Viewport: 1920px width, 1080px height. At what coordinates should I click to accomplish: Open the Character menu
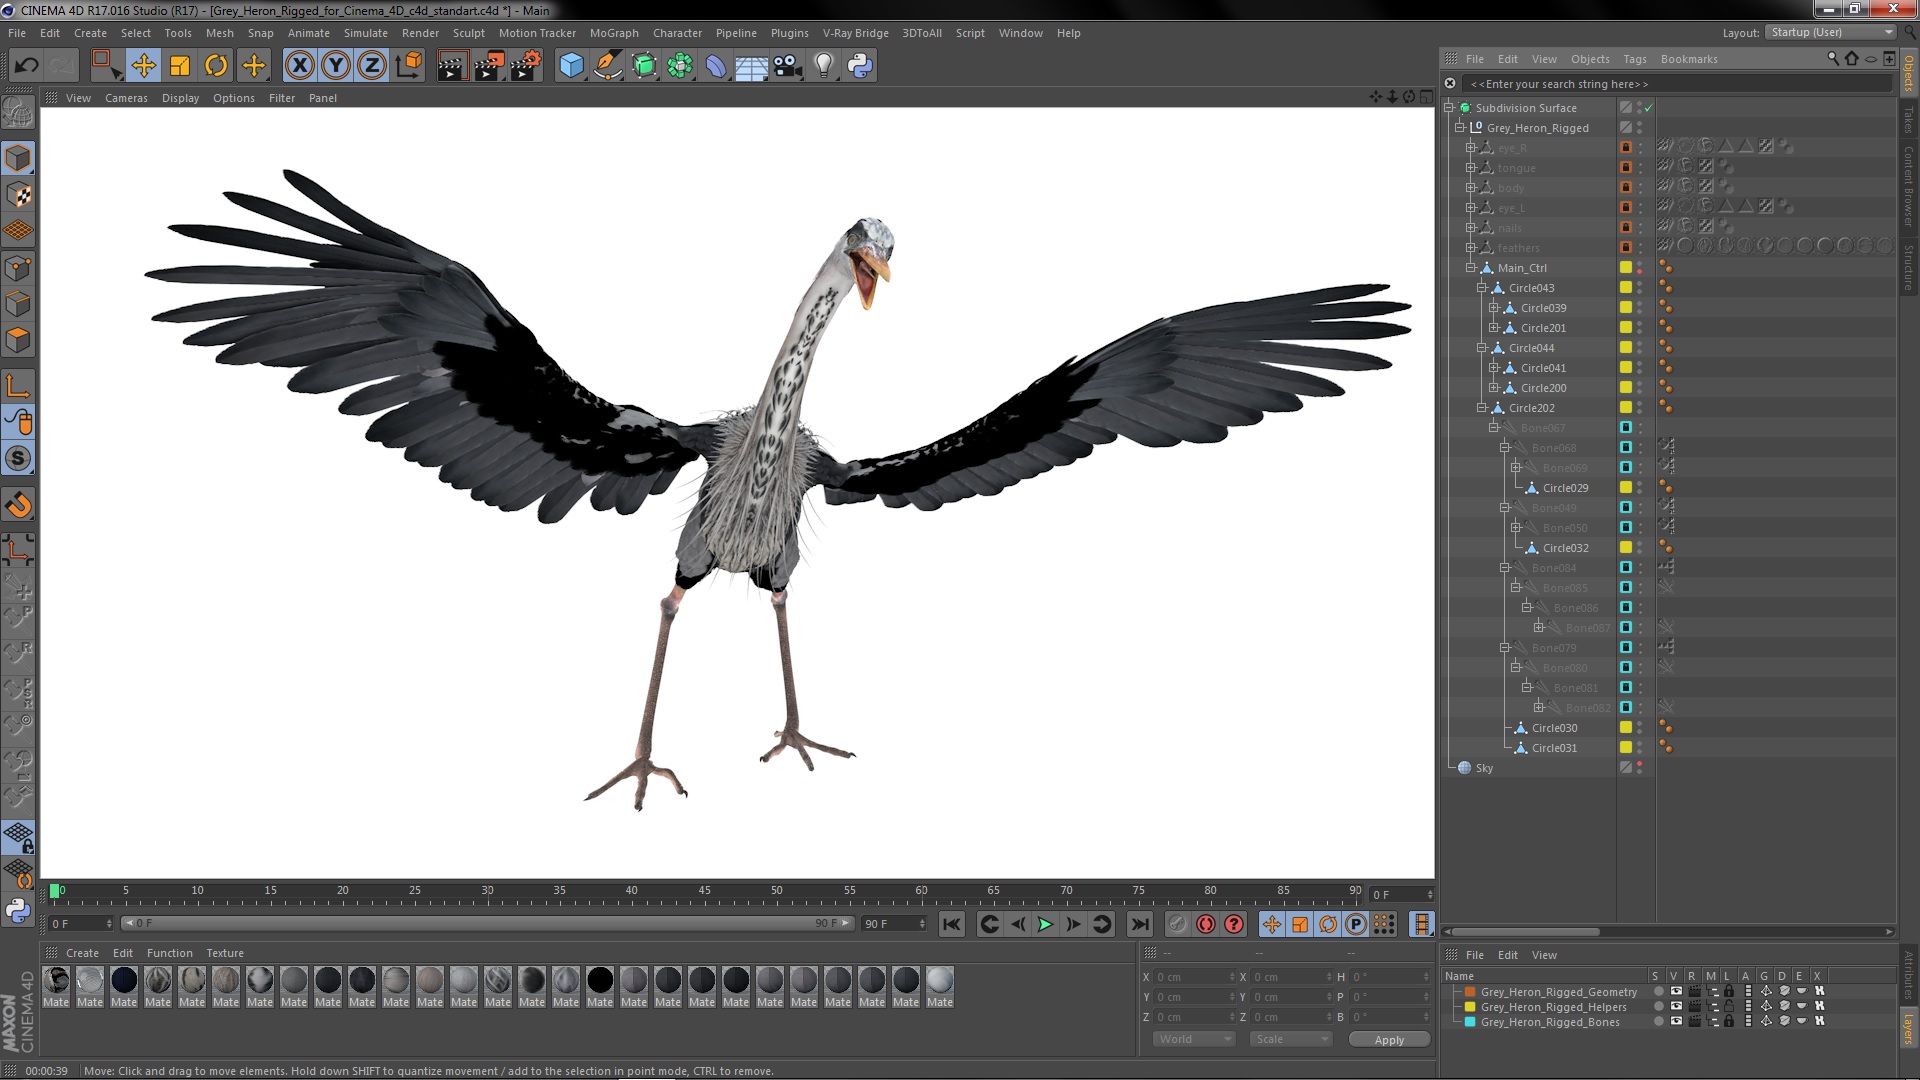coord(677,33)
